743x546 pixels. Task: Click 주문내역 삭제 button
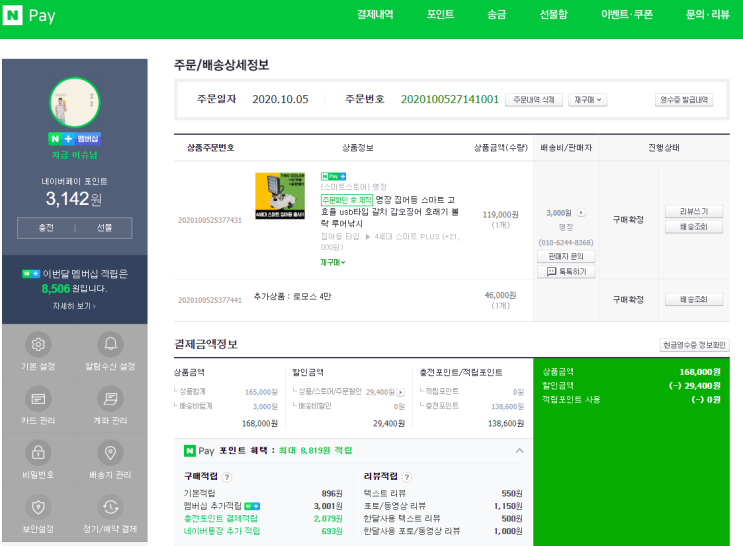click(534, 100)
